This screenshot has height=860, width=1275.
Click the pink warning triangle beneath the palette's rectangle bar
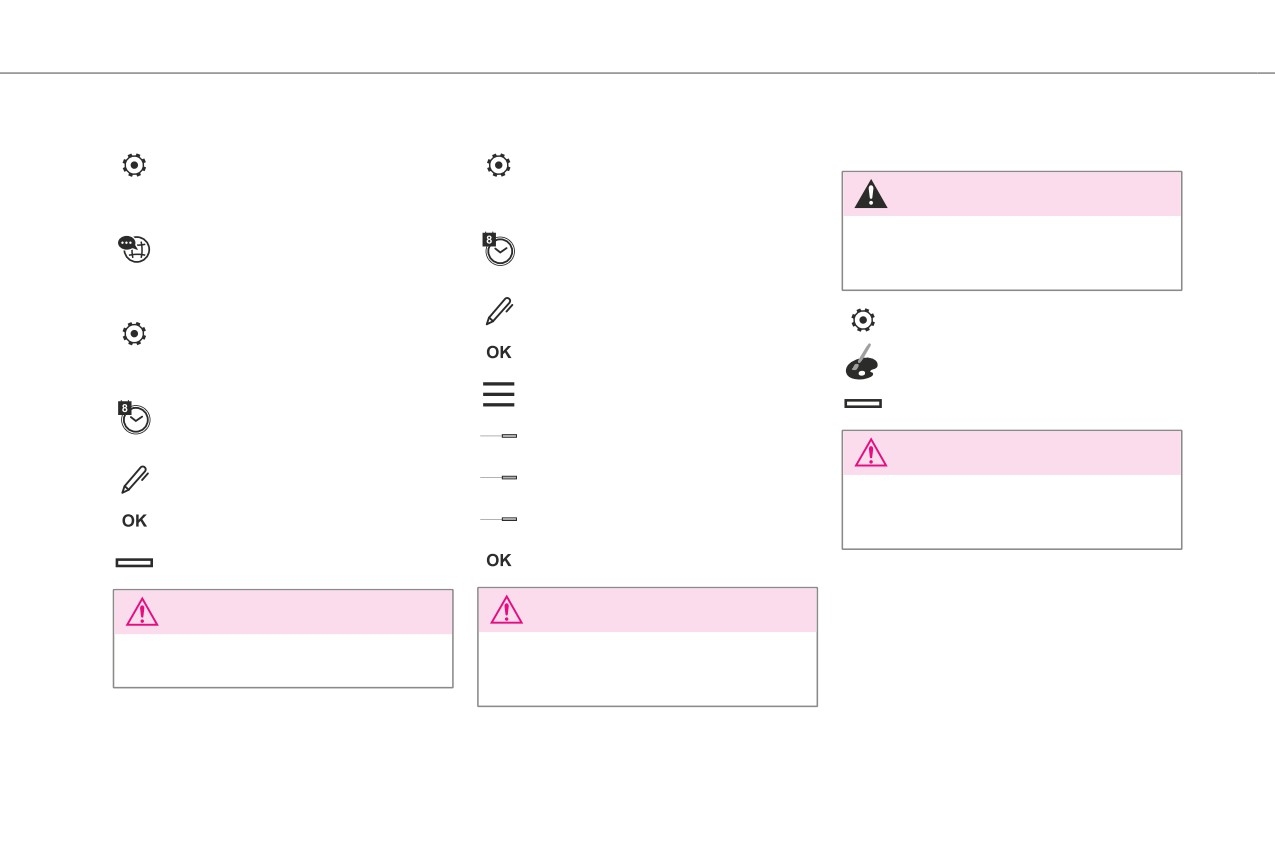click(x=871, y=453)
